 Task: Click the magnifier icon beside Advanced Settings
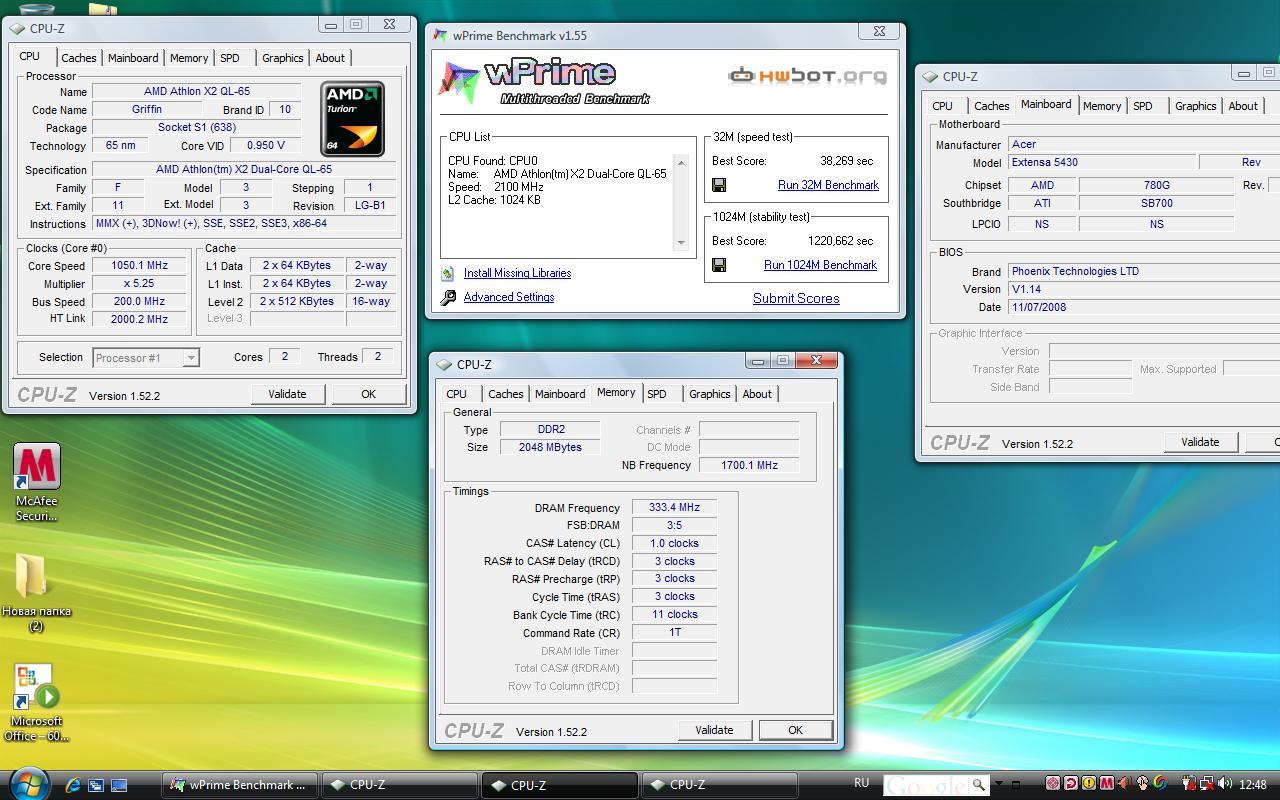click(x=448, y=297)
